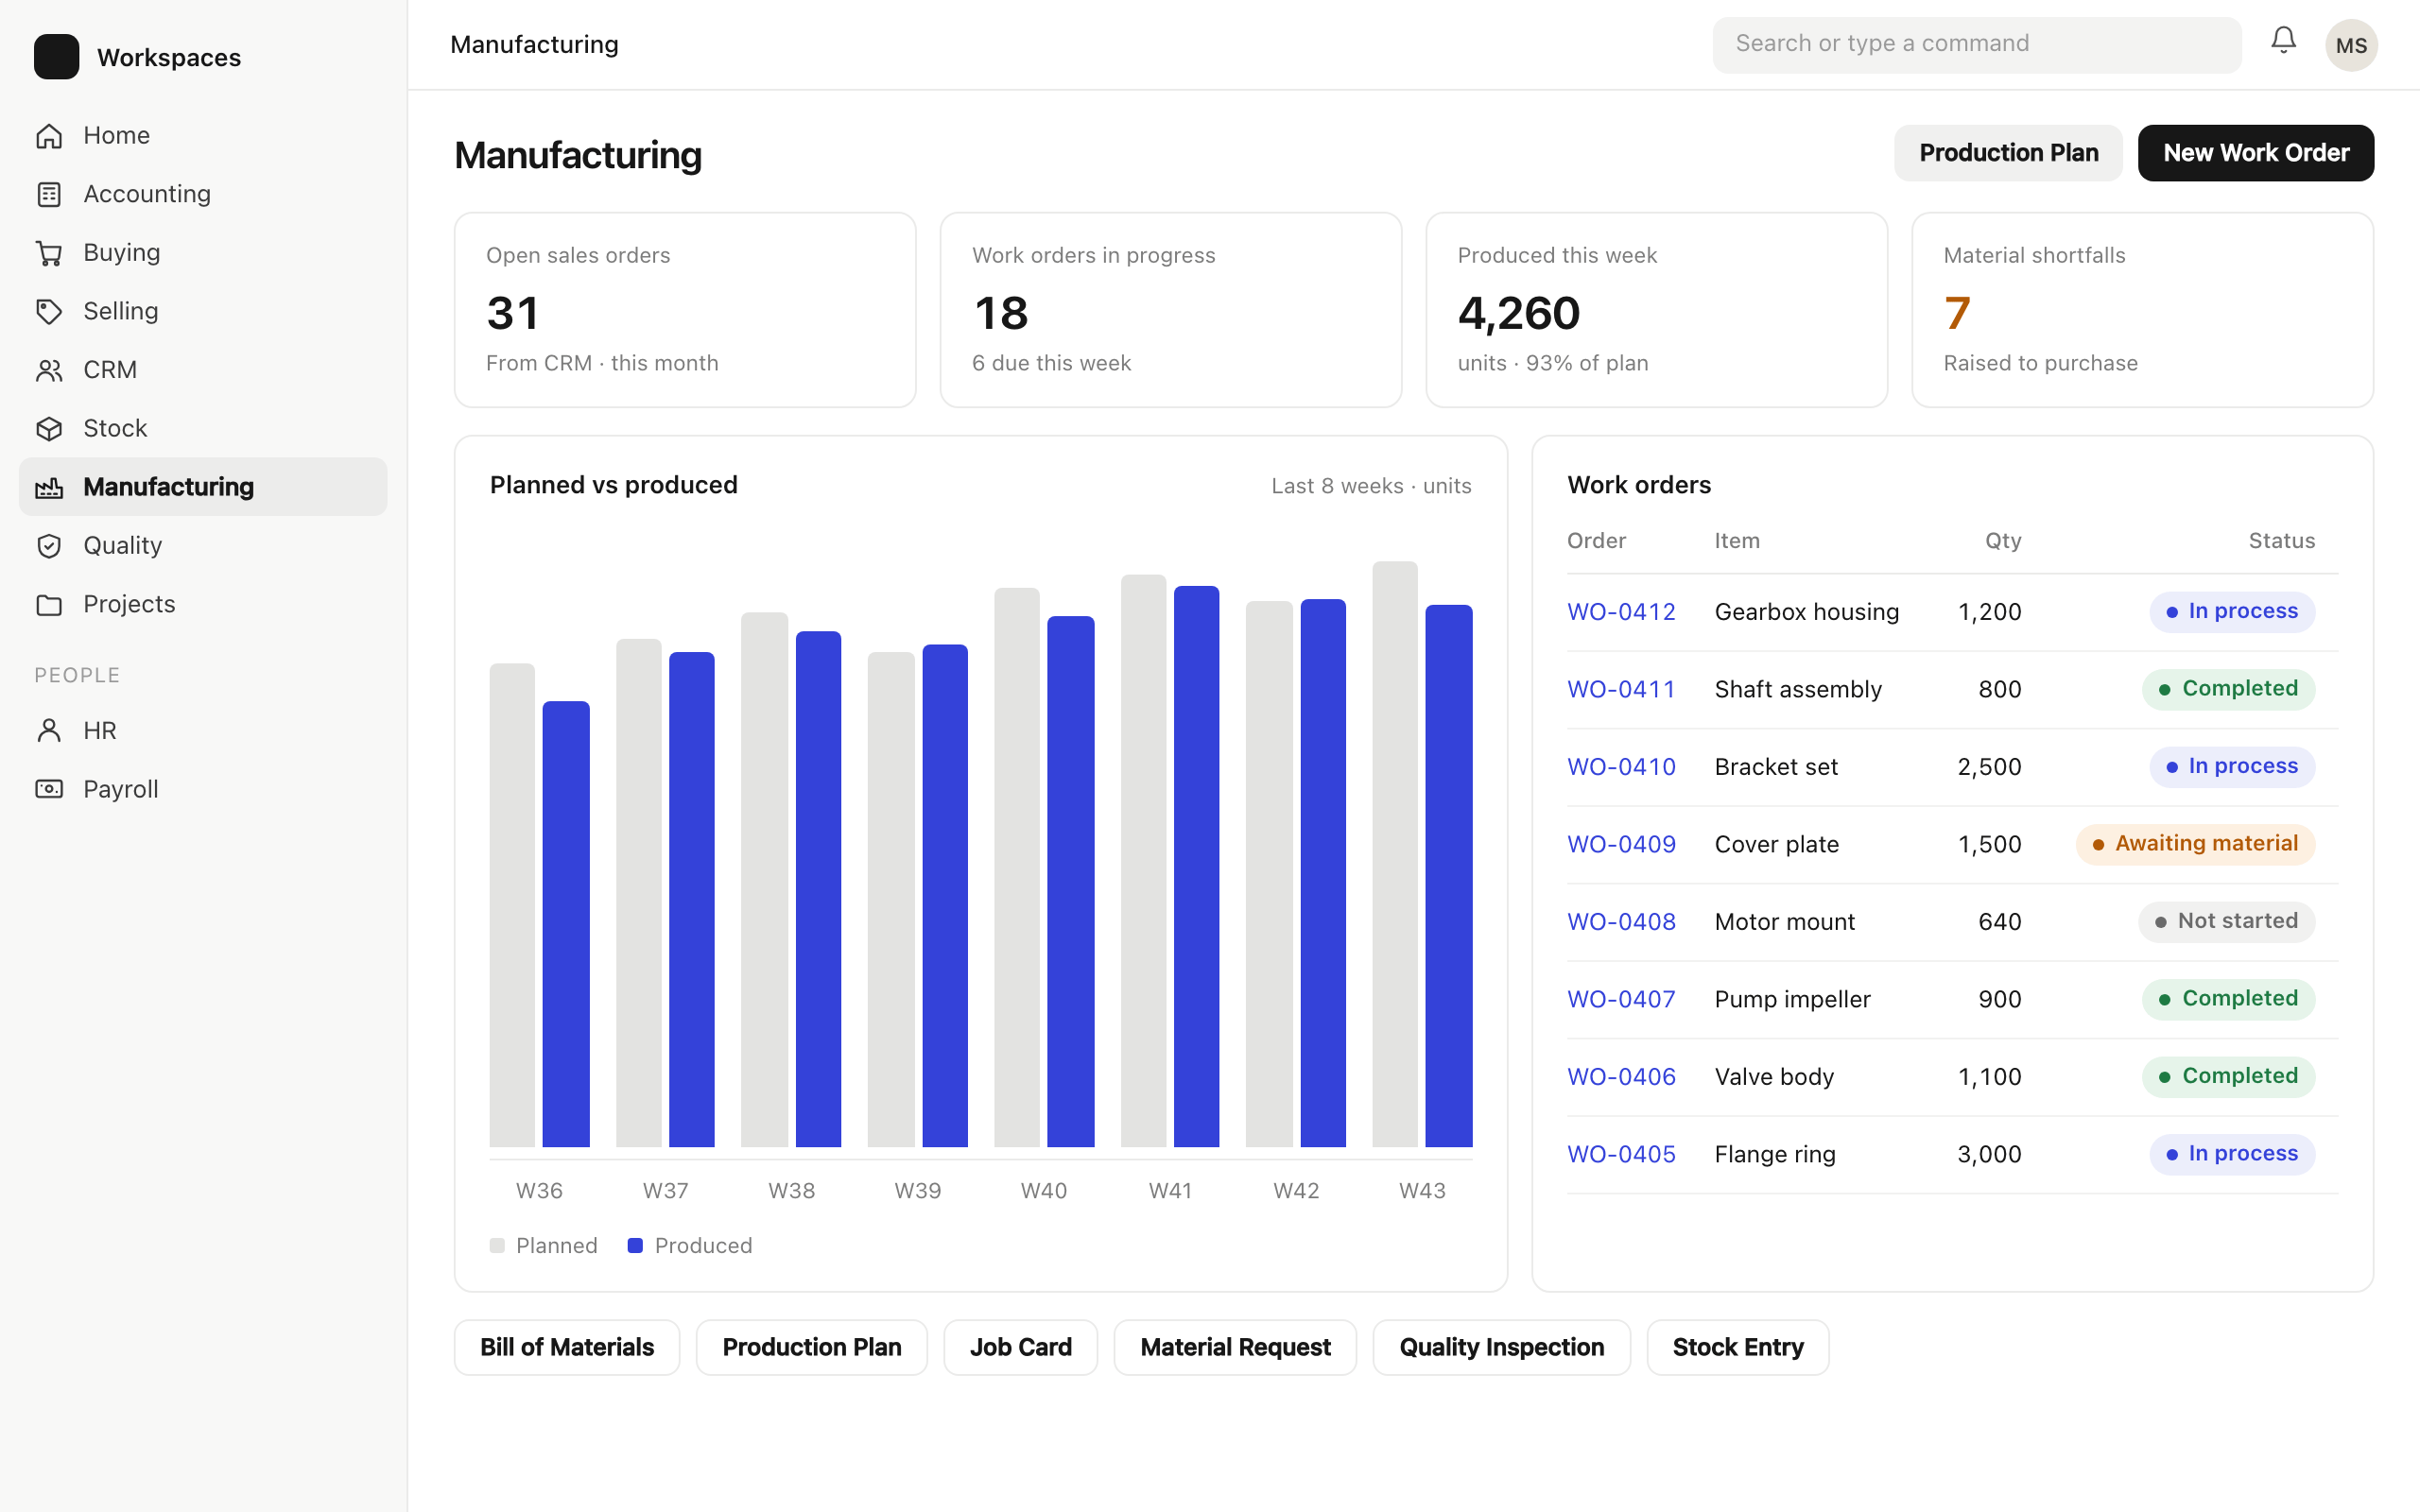The height and width of the screenshot is (1512, 2420).
Task: Click the Awaiting material status badge
Action: coord(2195,844)
